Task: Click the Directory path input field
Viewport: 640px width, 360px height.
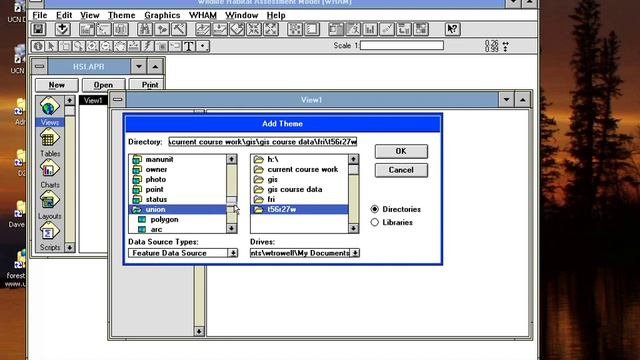Action: [x=263, y=142]
